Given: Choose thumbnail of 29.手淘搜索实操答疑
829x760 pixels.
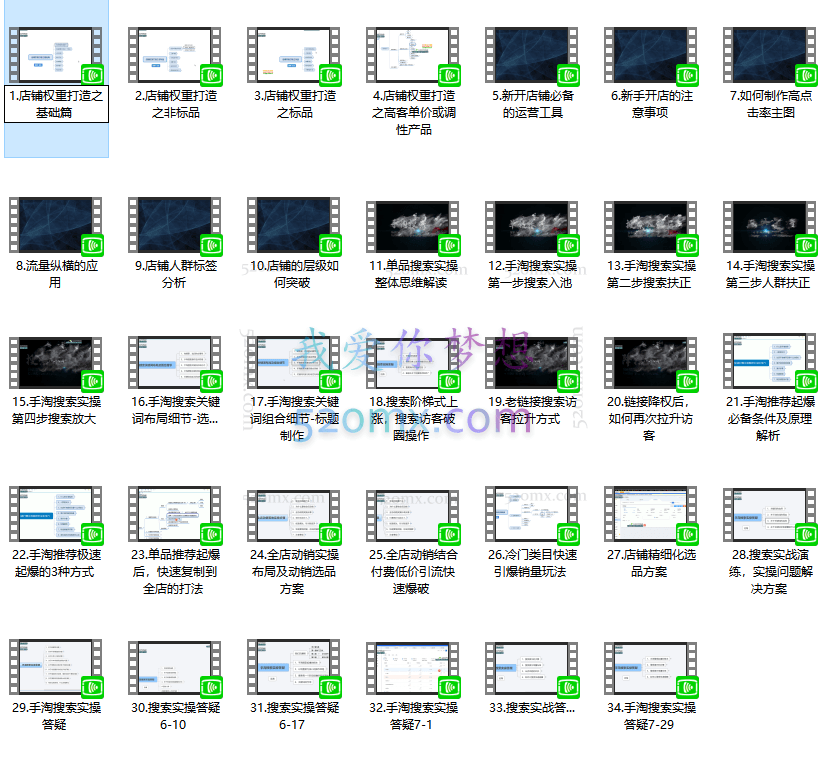Looking at the screenshot, I should coord(55,669).
